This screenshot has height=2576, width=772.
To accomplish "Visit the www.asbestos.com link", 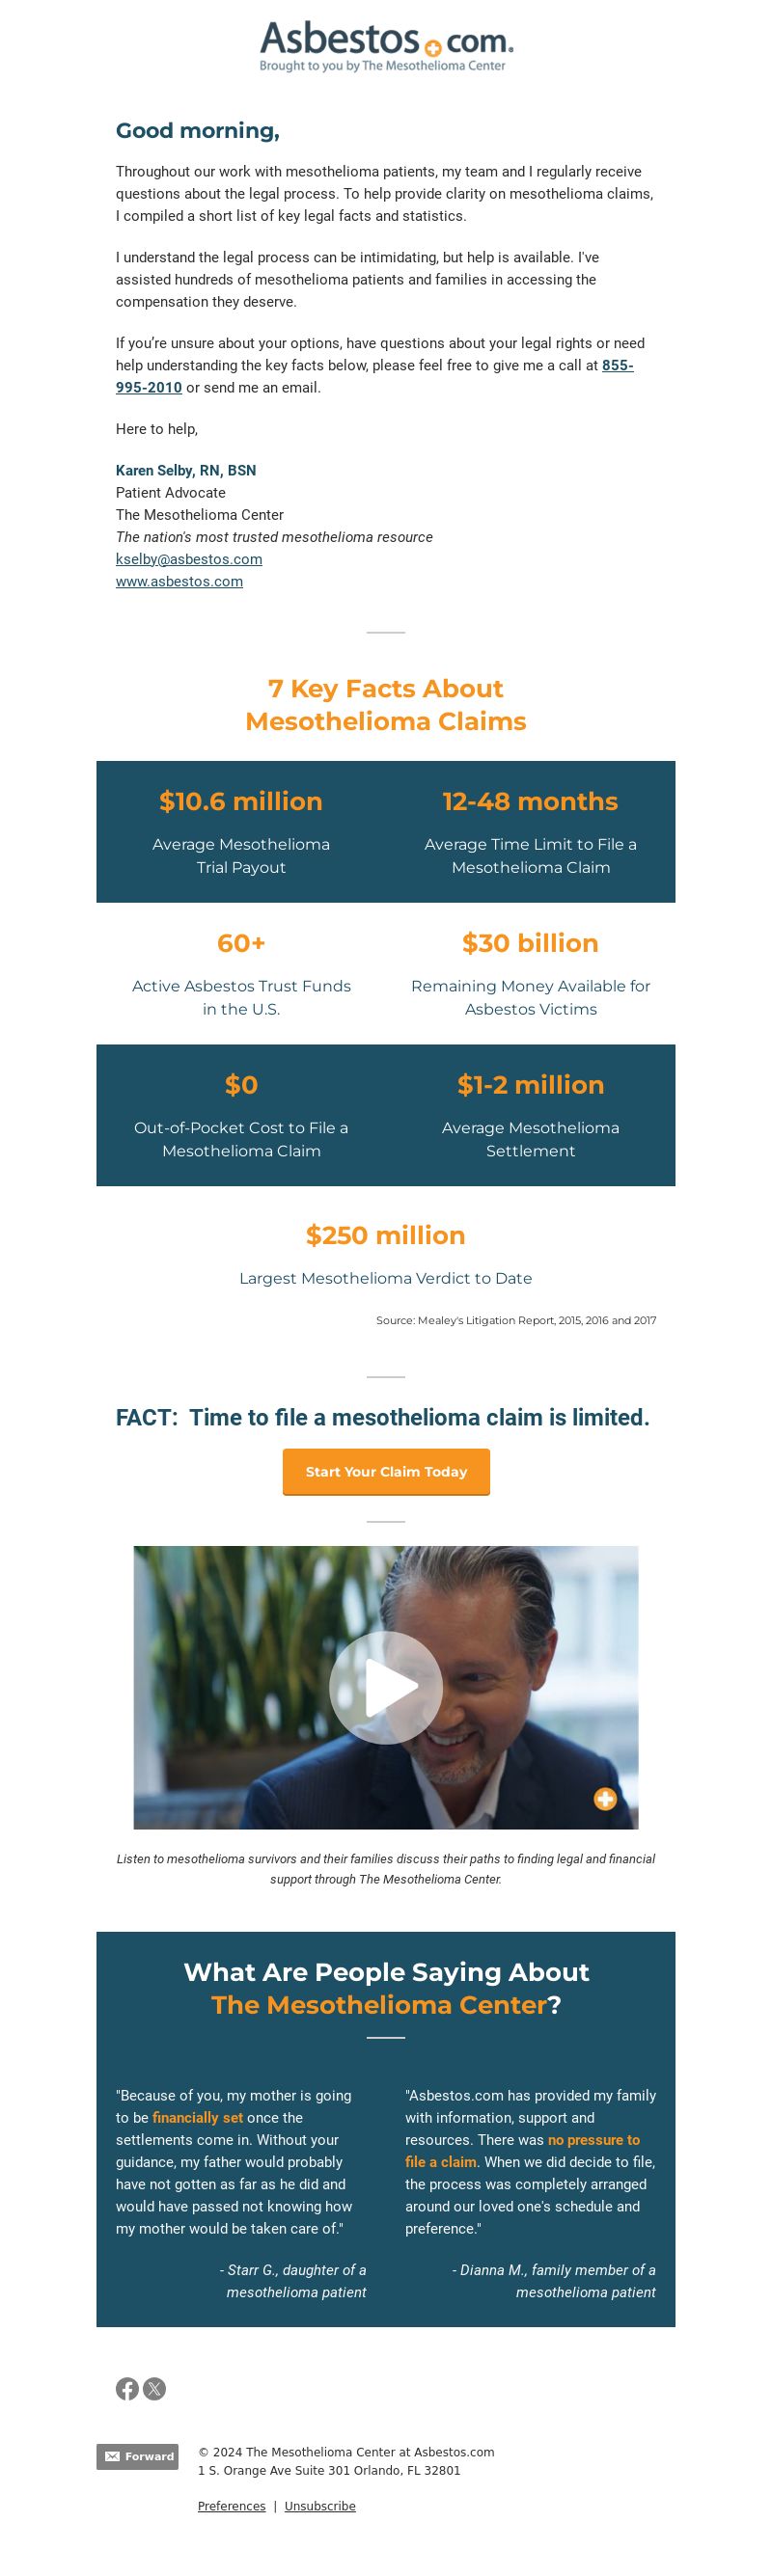I will pos(179,581).
